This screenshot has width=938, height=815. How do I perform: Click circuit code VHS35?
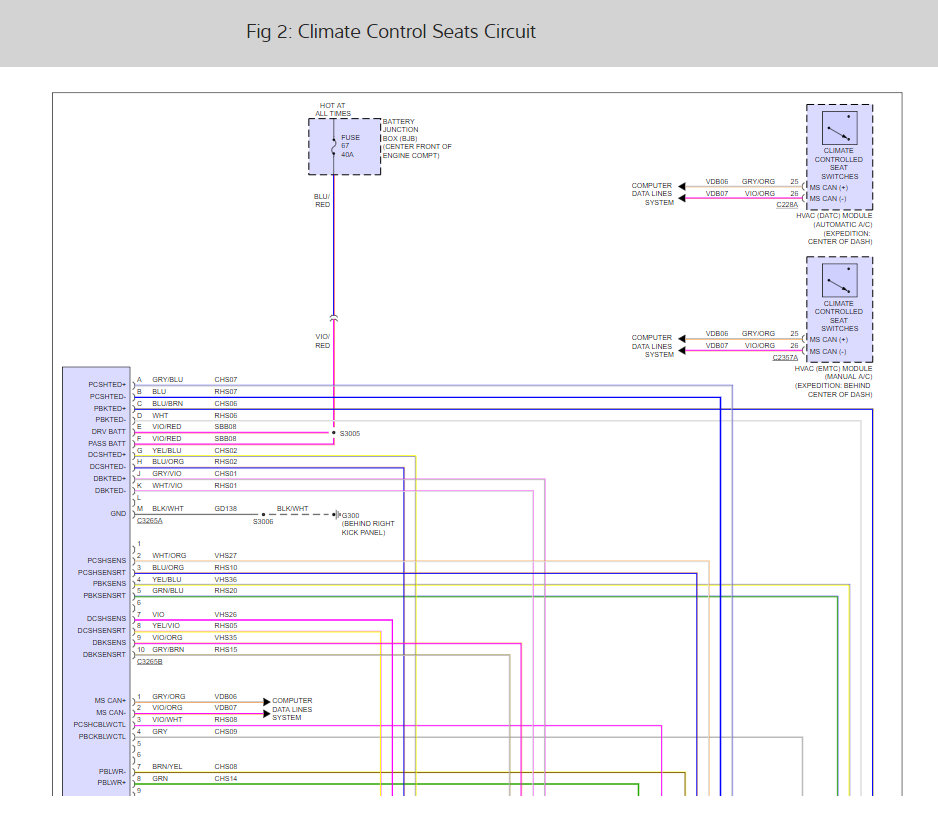coord(226,638)
